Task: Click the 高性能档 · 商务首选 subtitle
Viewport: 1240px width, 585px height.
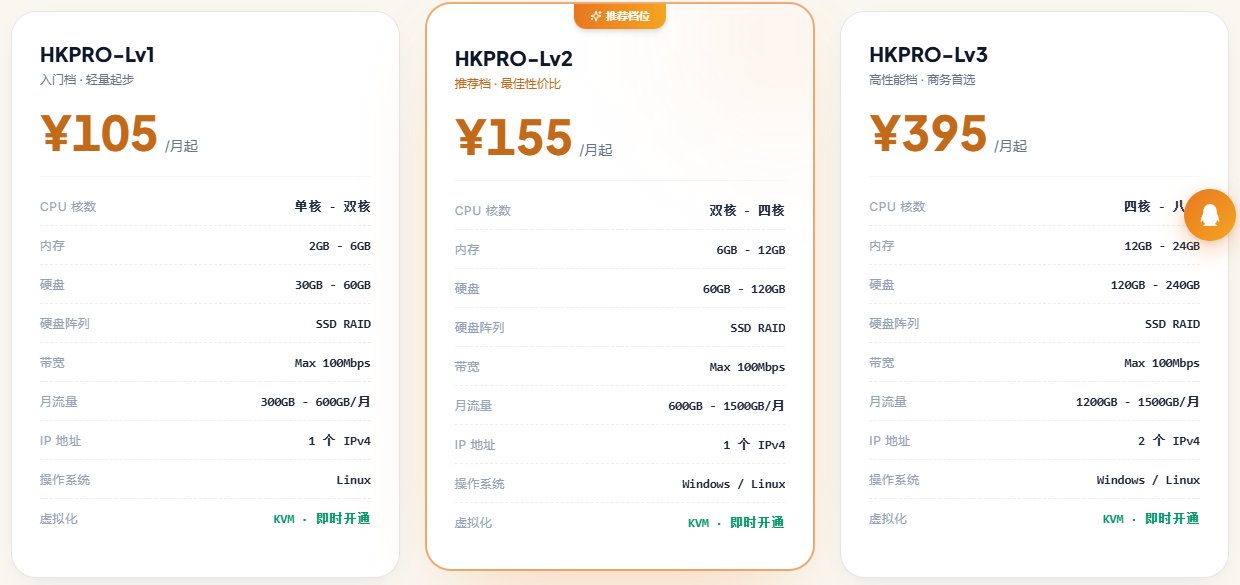Action: pos(922,80)
